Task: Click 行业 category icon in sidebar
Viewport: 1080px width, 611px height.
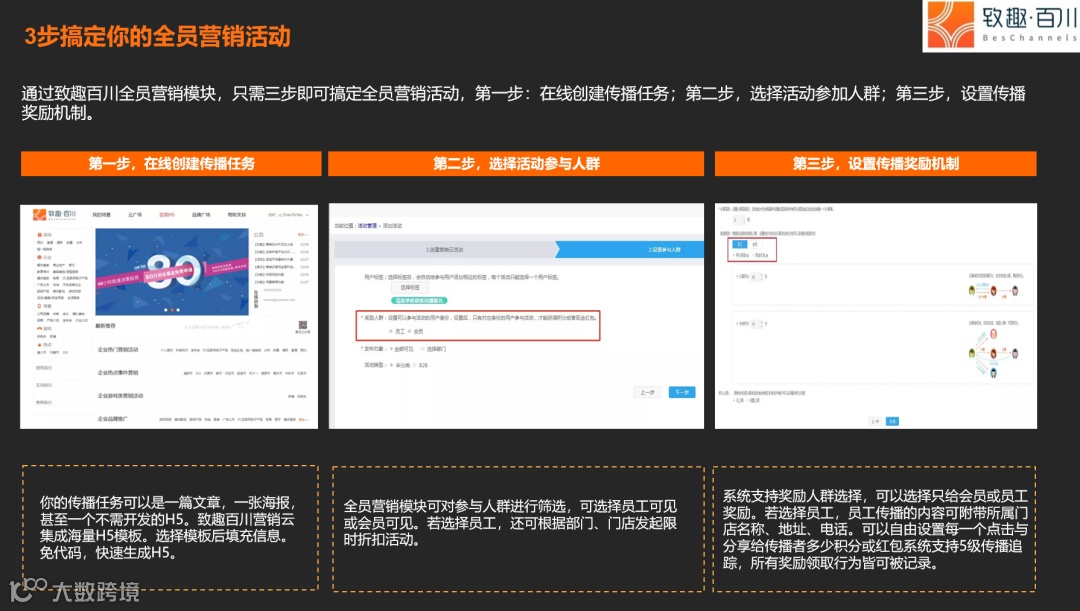Action: click(39, 257)
